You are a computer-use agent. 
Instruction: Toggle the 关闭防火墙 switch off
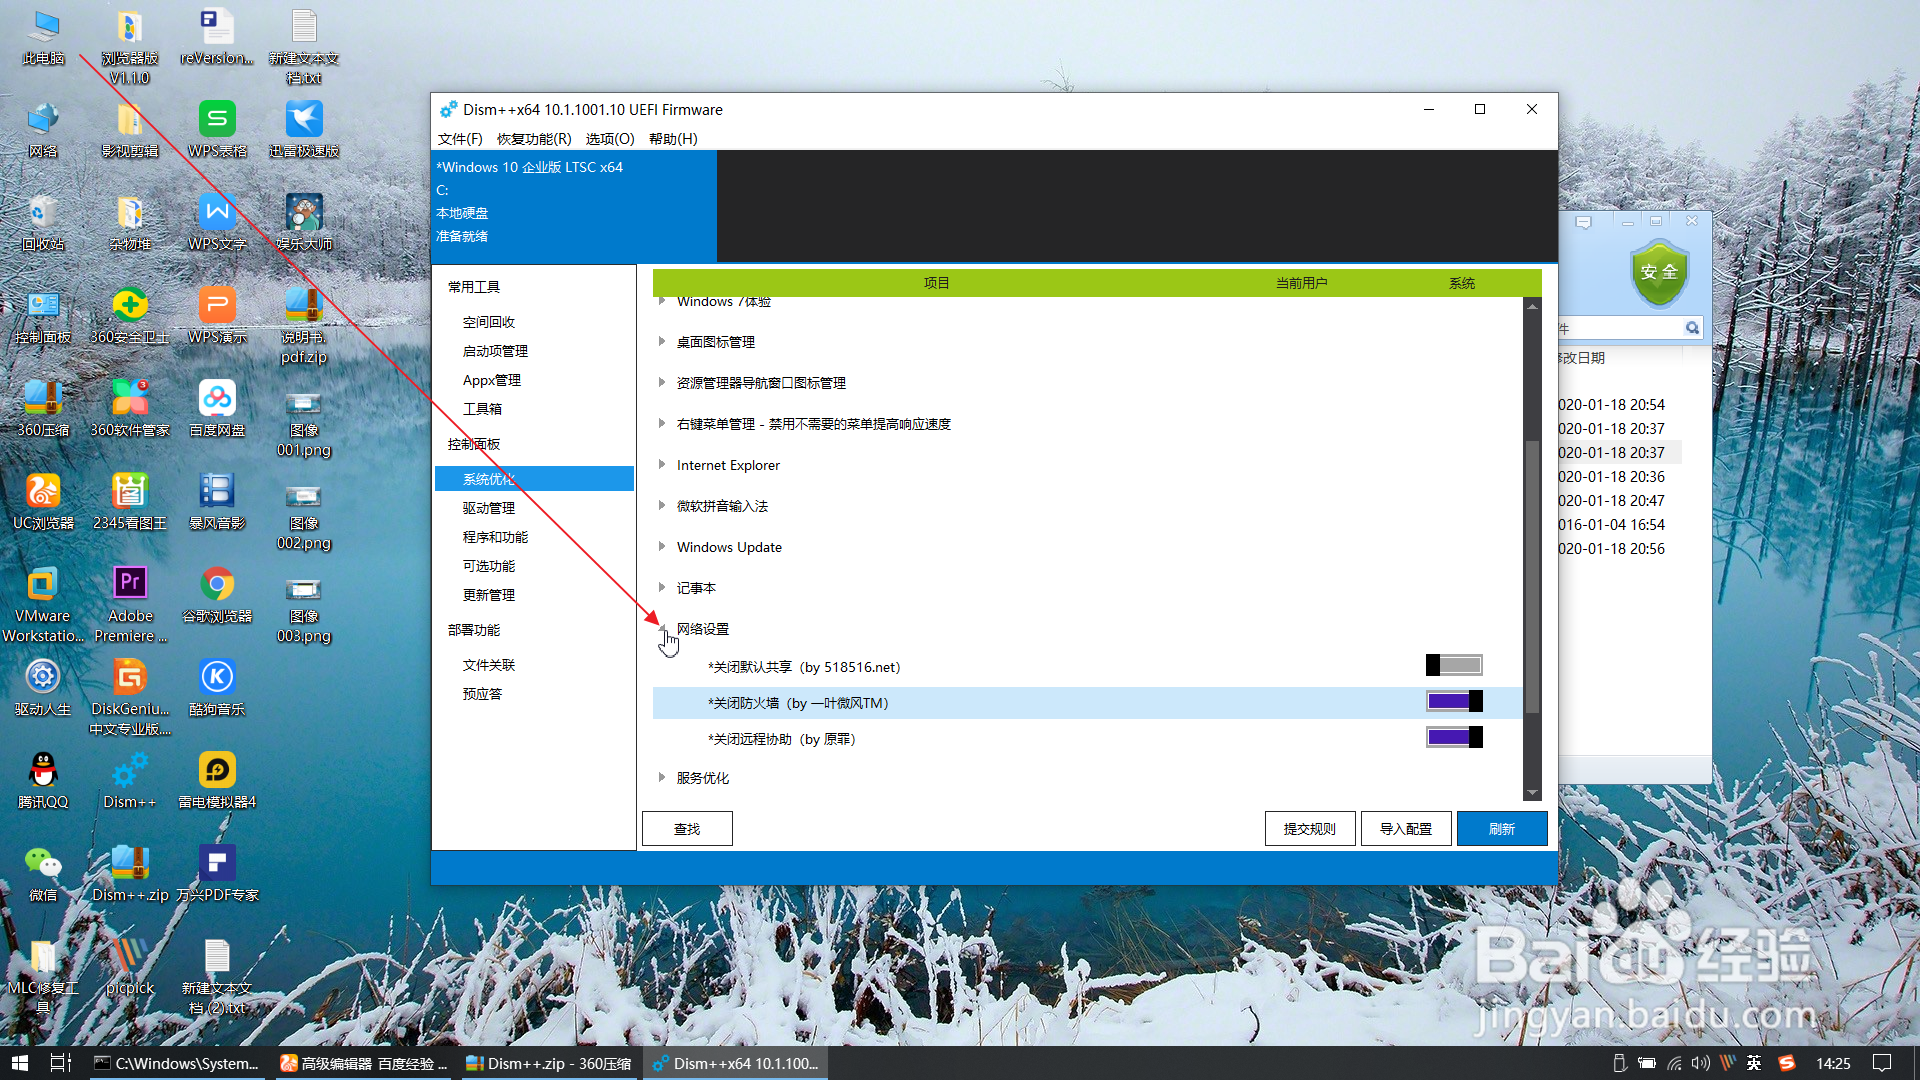(1454, 702)
